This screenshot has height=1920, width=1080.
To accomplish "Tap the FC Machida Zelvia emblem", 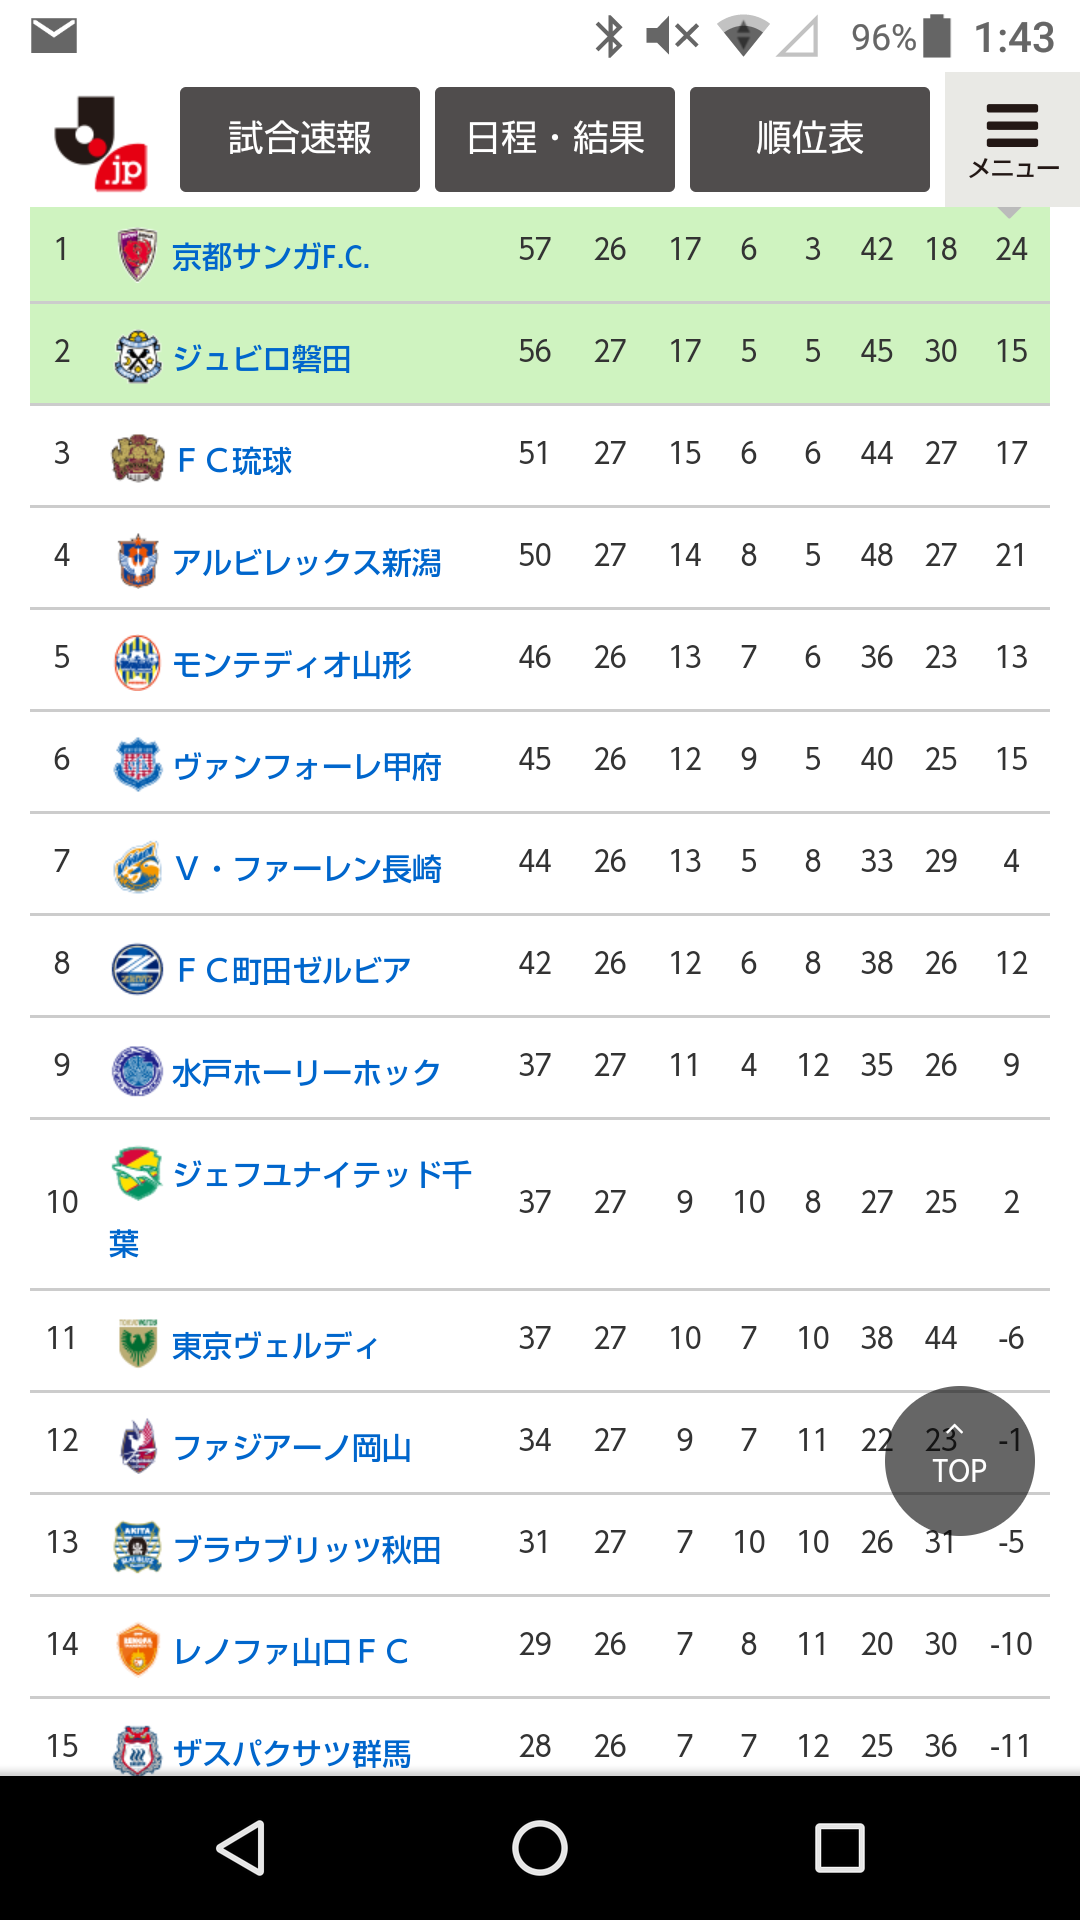I will point(137,969).
